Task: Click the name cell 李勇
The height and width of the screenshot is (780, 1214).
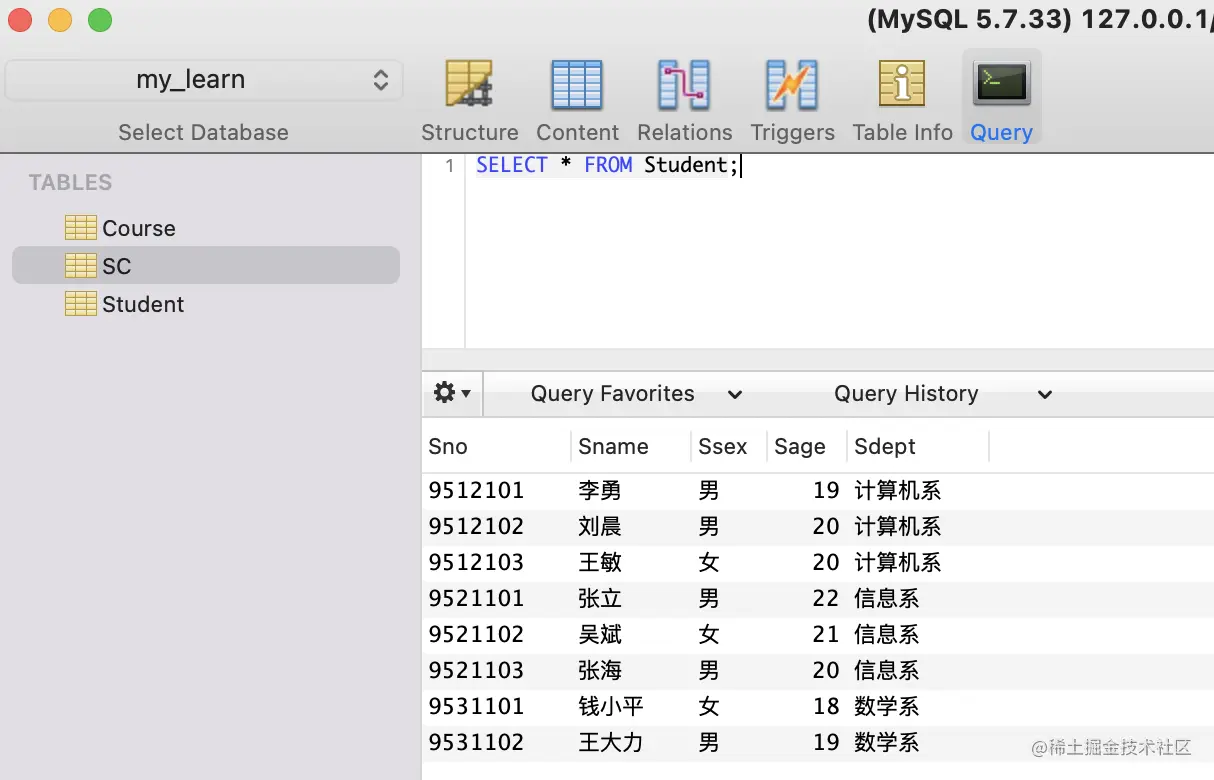Action: click(600, 491)
